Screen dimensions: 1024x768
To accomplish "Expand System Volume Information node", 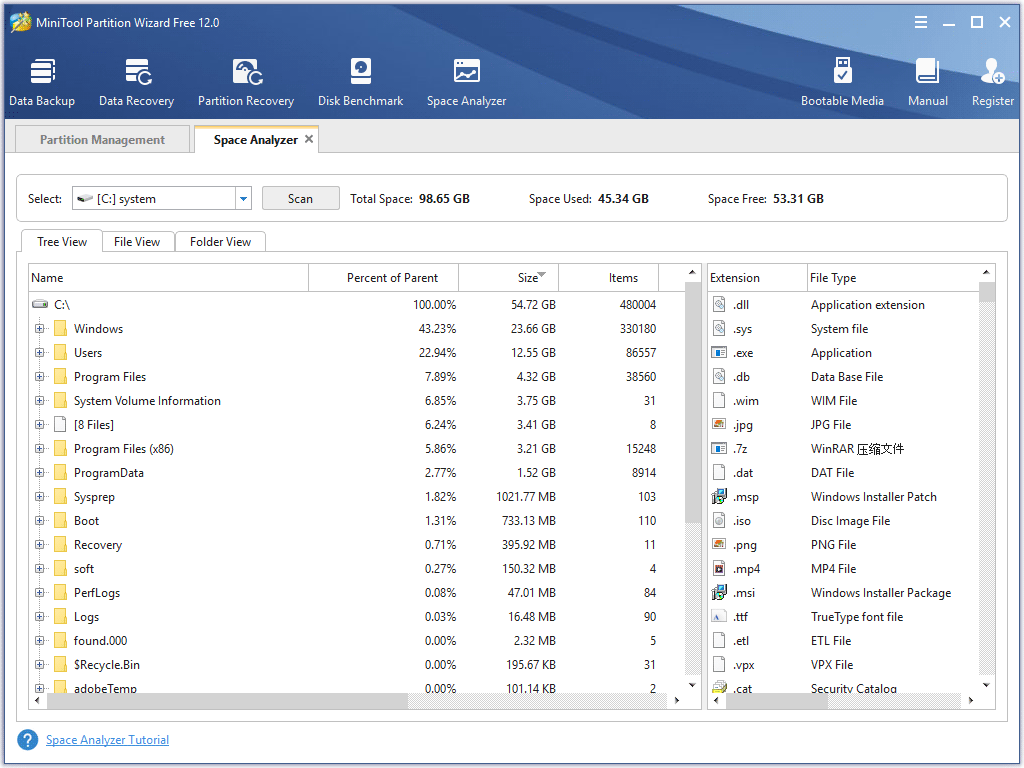I will coord(39,401).
